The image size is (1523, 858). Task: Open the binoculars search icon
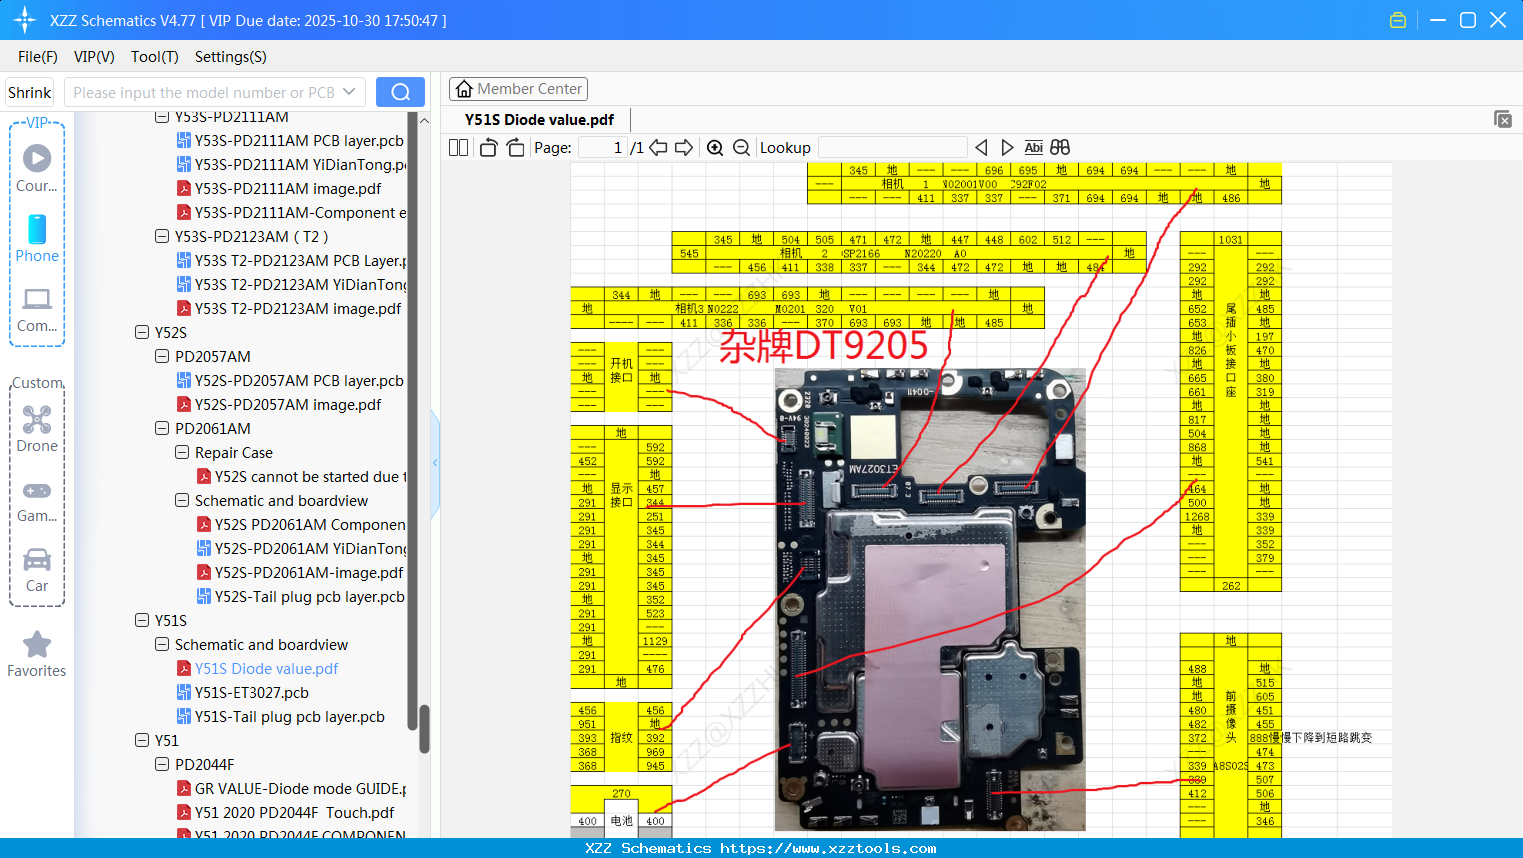(1059, 147)
